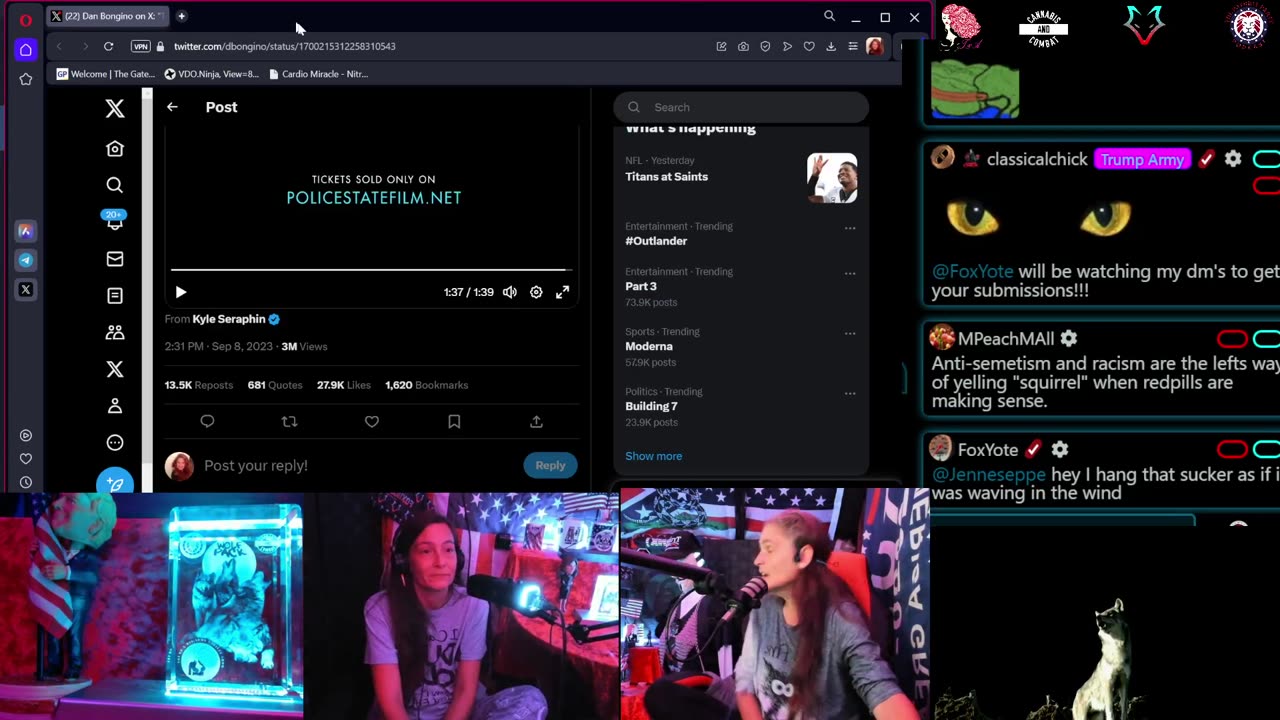Image resolution: width=1280 pixels, height=720 pixels.
Task: Focus the X Search field
Action: [x=741, y=107]
